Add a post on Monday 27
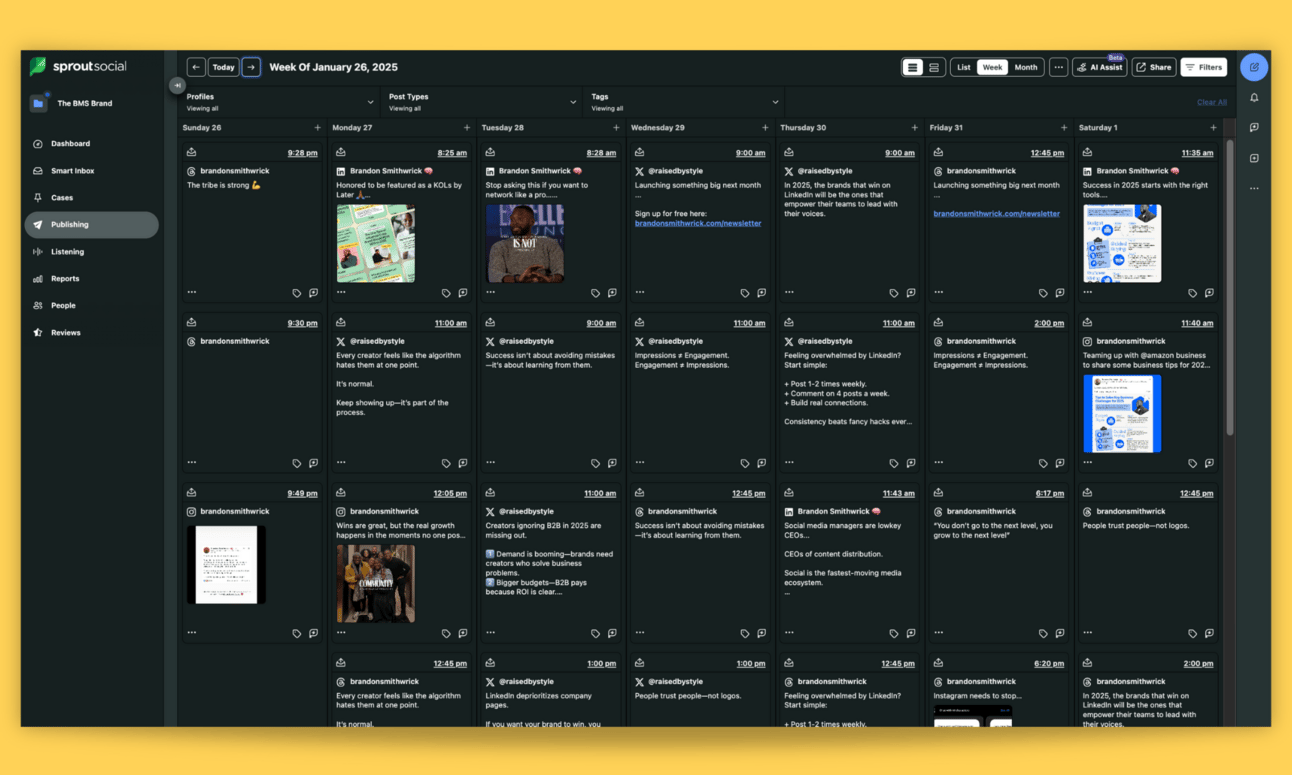The image size is (1292, 775). (x=467, y=128)
